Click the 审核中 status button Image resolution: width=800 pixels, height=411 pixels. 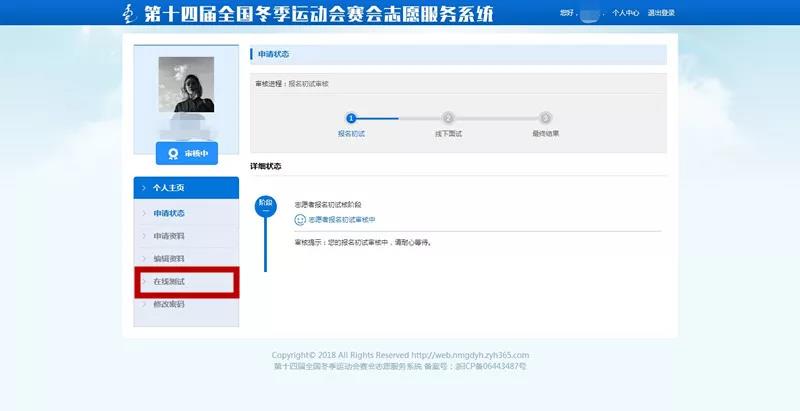coord(187,153)
